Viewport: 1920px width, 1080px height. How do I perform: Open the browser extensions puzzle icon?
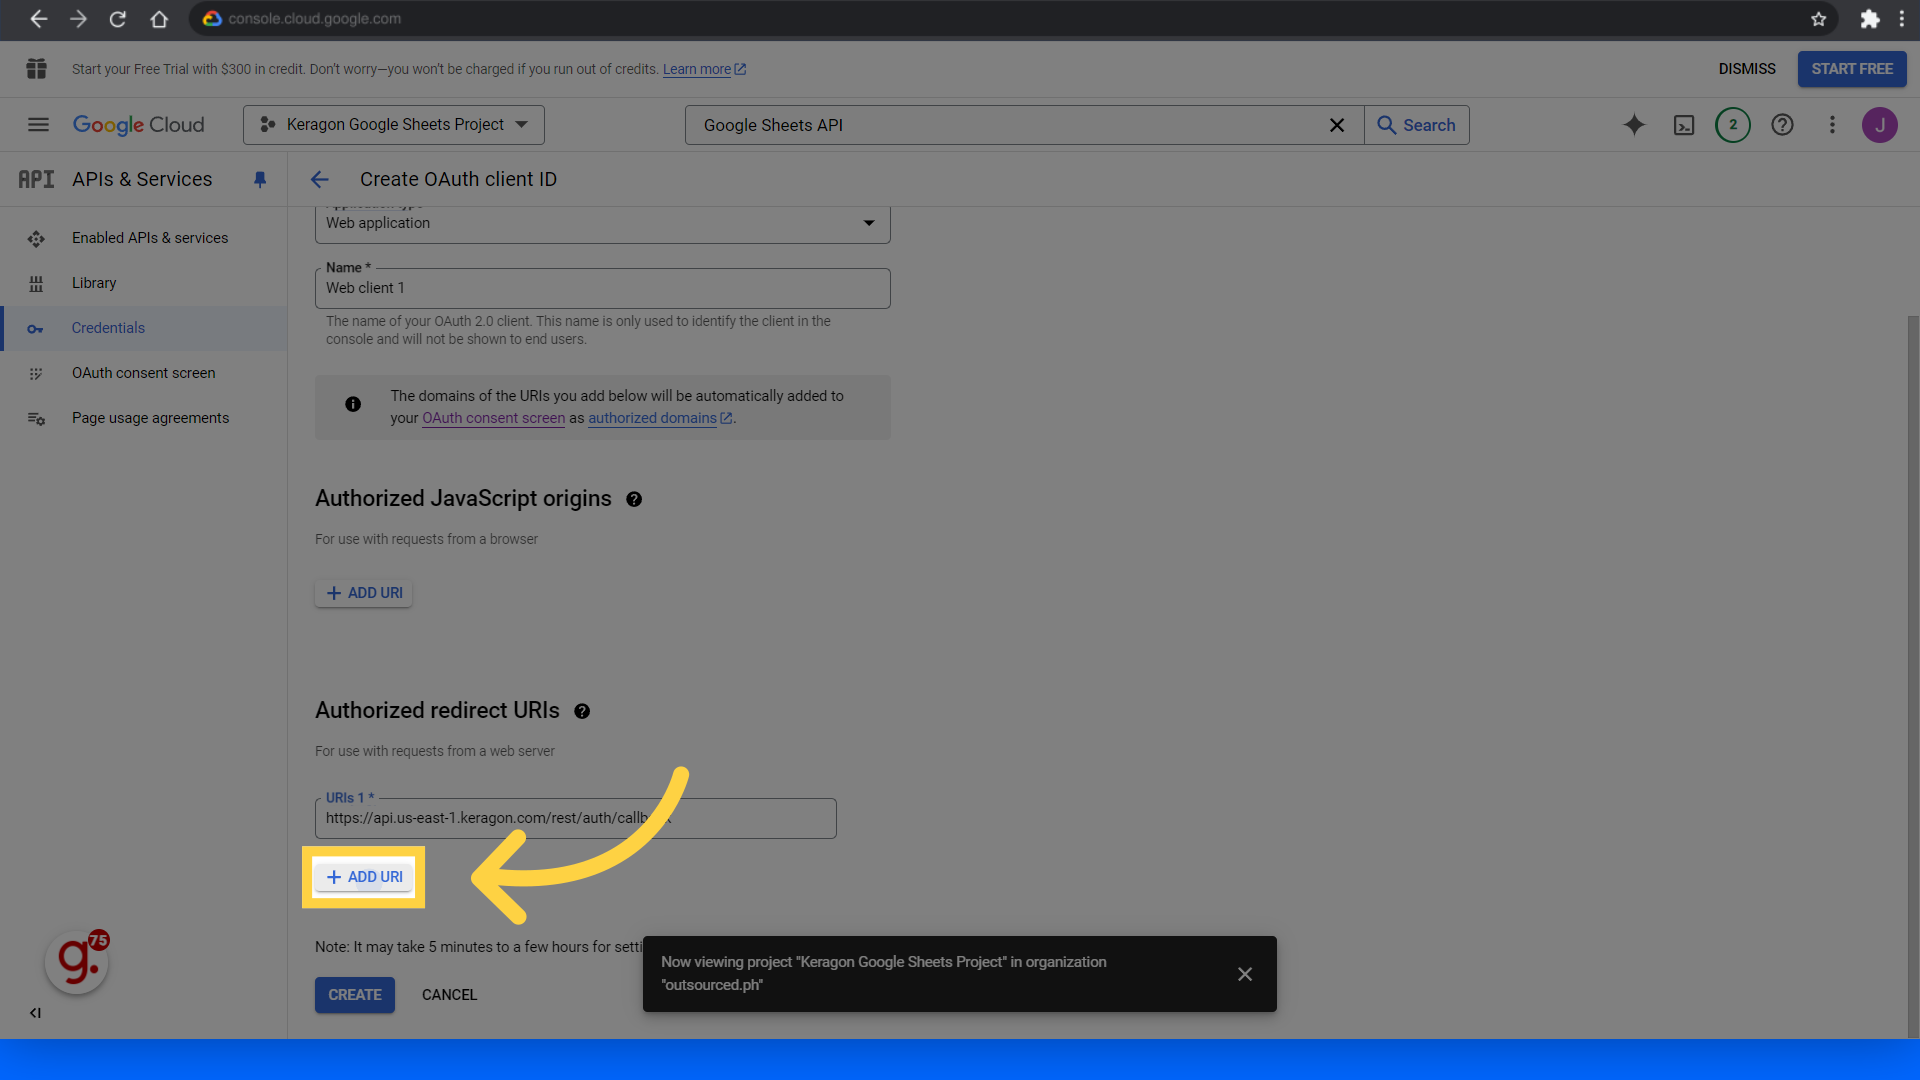click(1869, 19)
